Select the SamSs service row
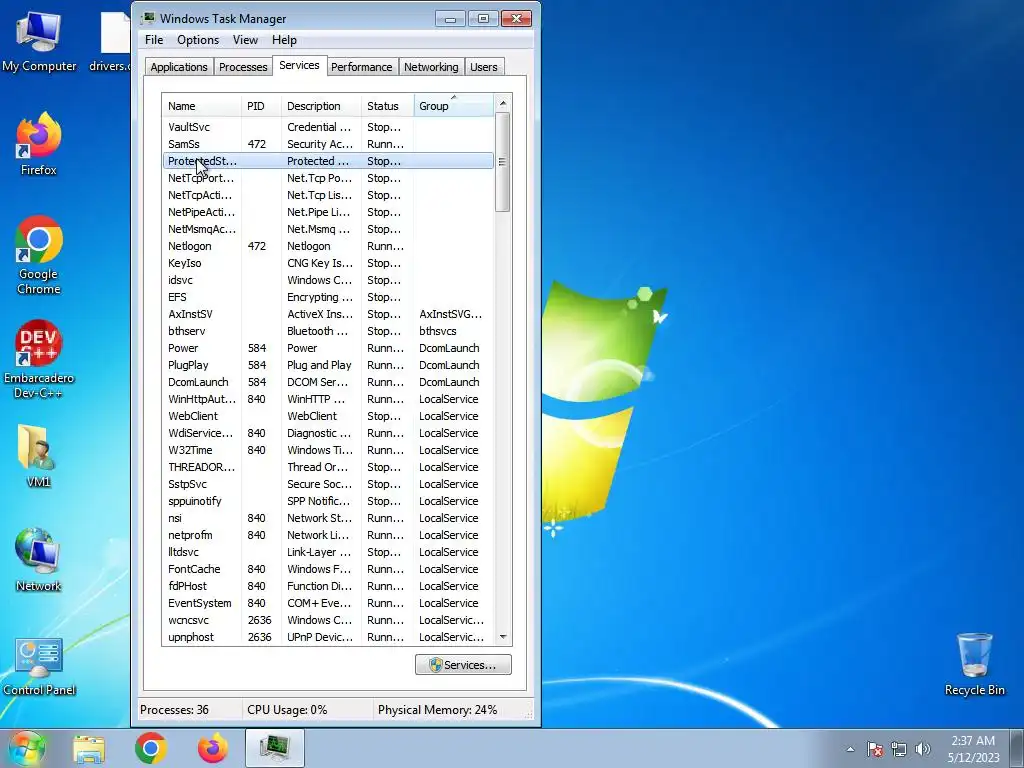Image resolution: width=1024 pixels, height=768 pixels. [x=328, y=144]
